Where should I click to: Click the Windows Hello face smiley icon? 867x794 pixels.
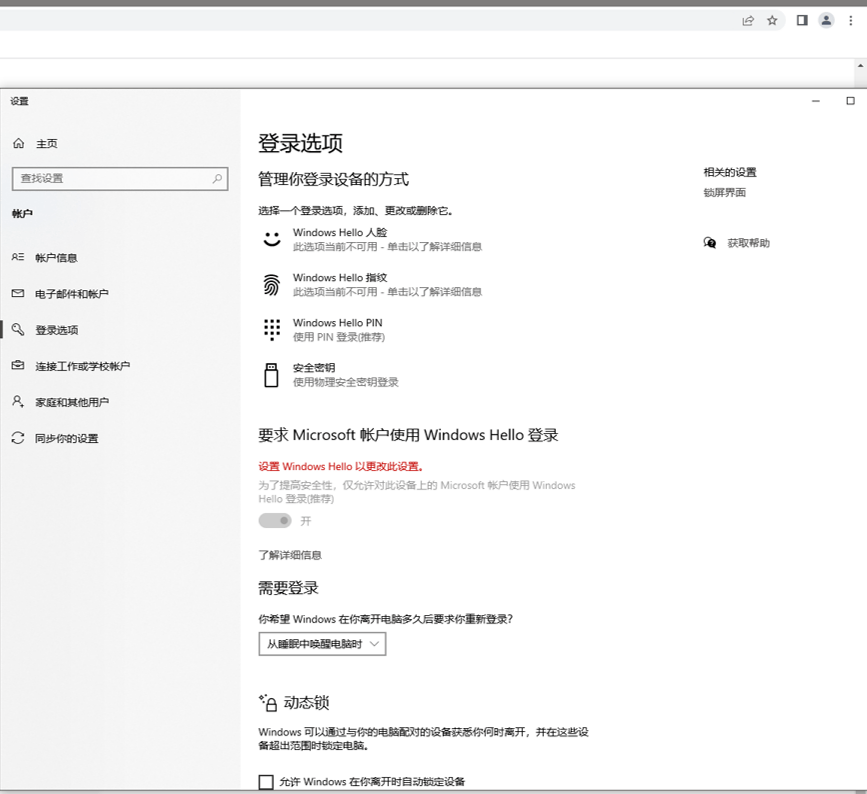[271, 239]
